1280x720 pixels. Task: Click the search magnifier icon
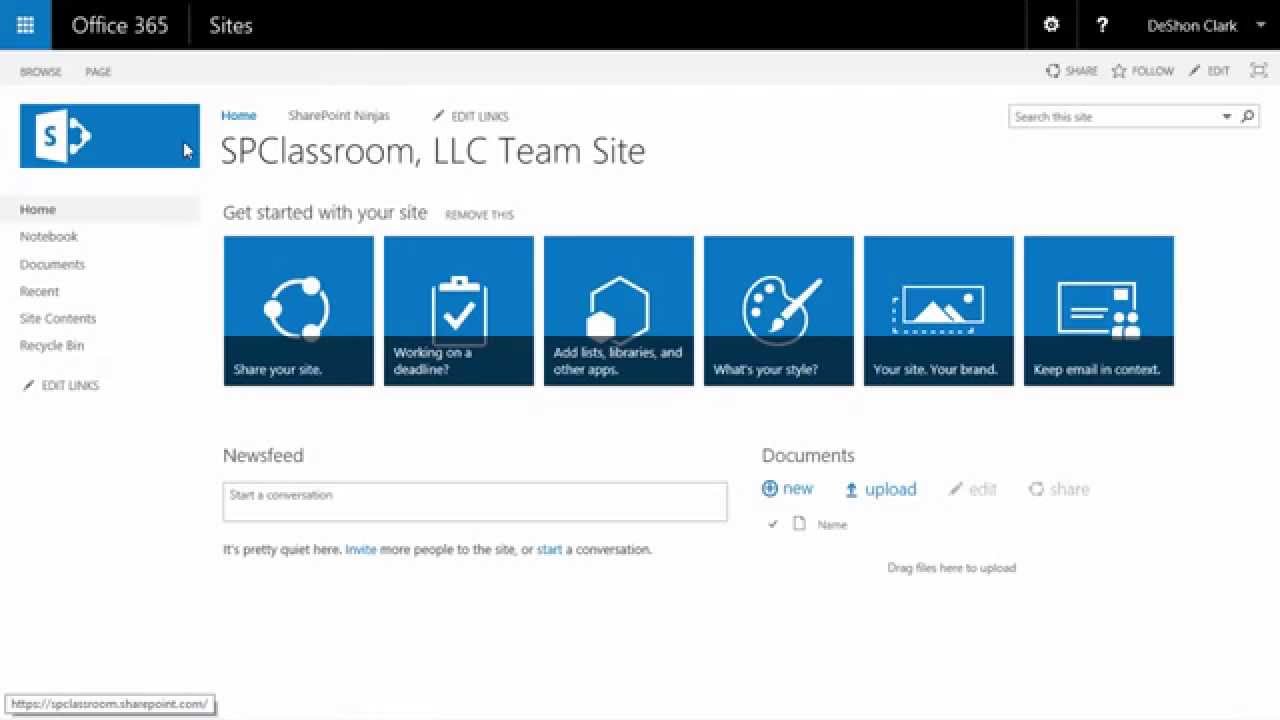pos(1248,117)
